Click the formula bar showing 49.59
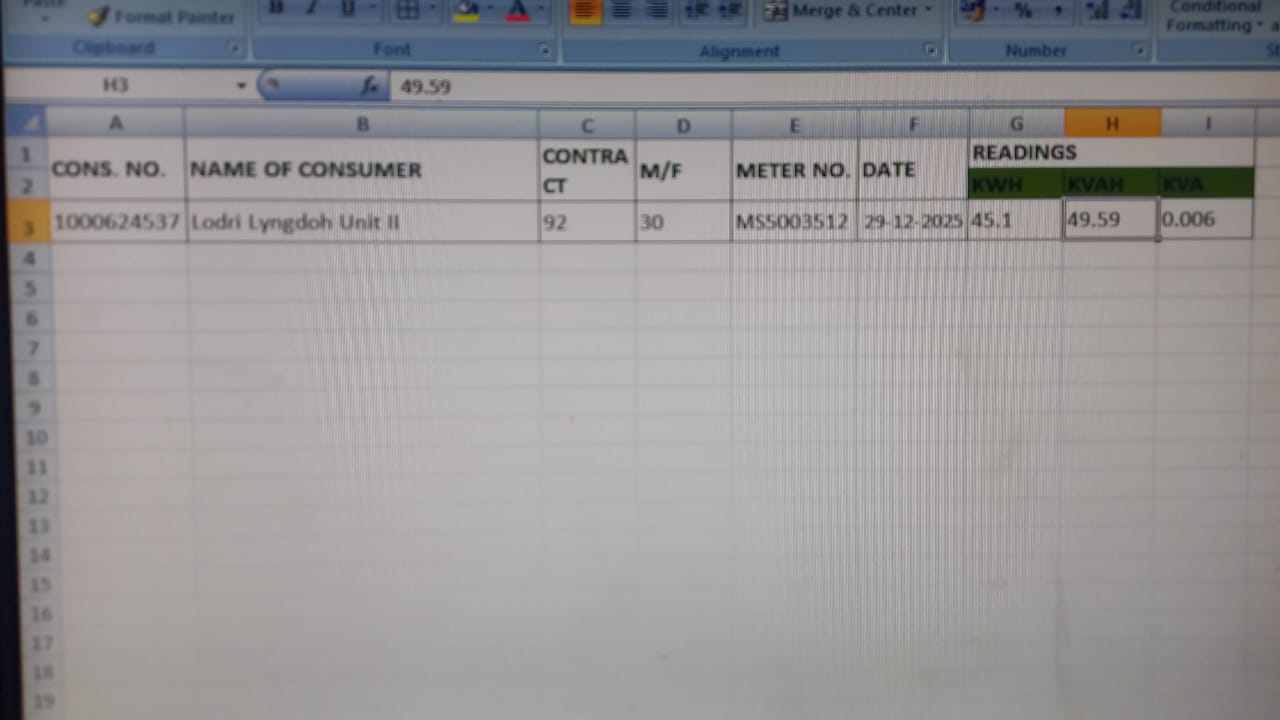1280x720 pixels. (835, 86)
